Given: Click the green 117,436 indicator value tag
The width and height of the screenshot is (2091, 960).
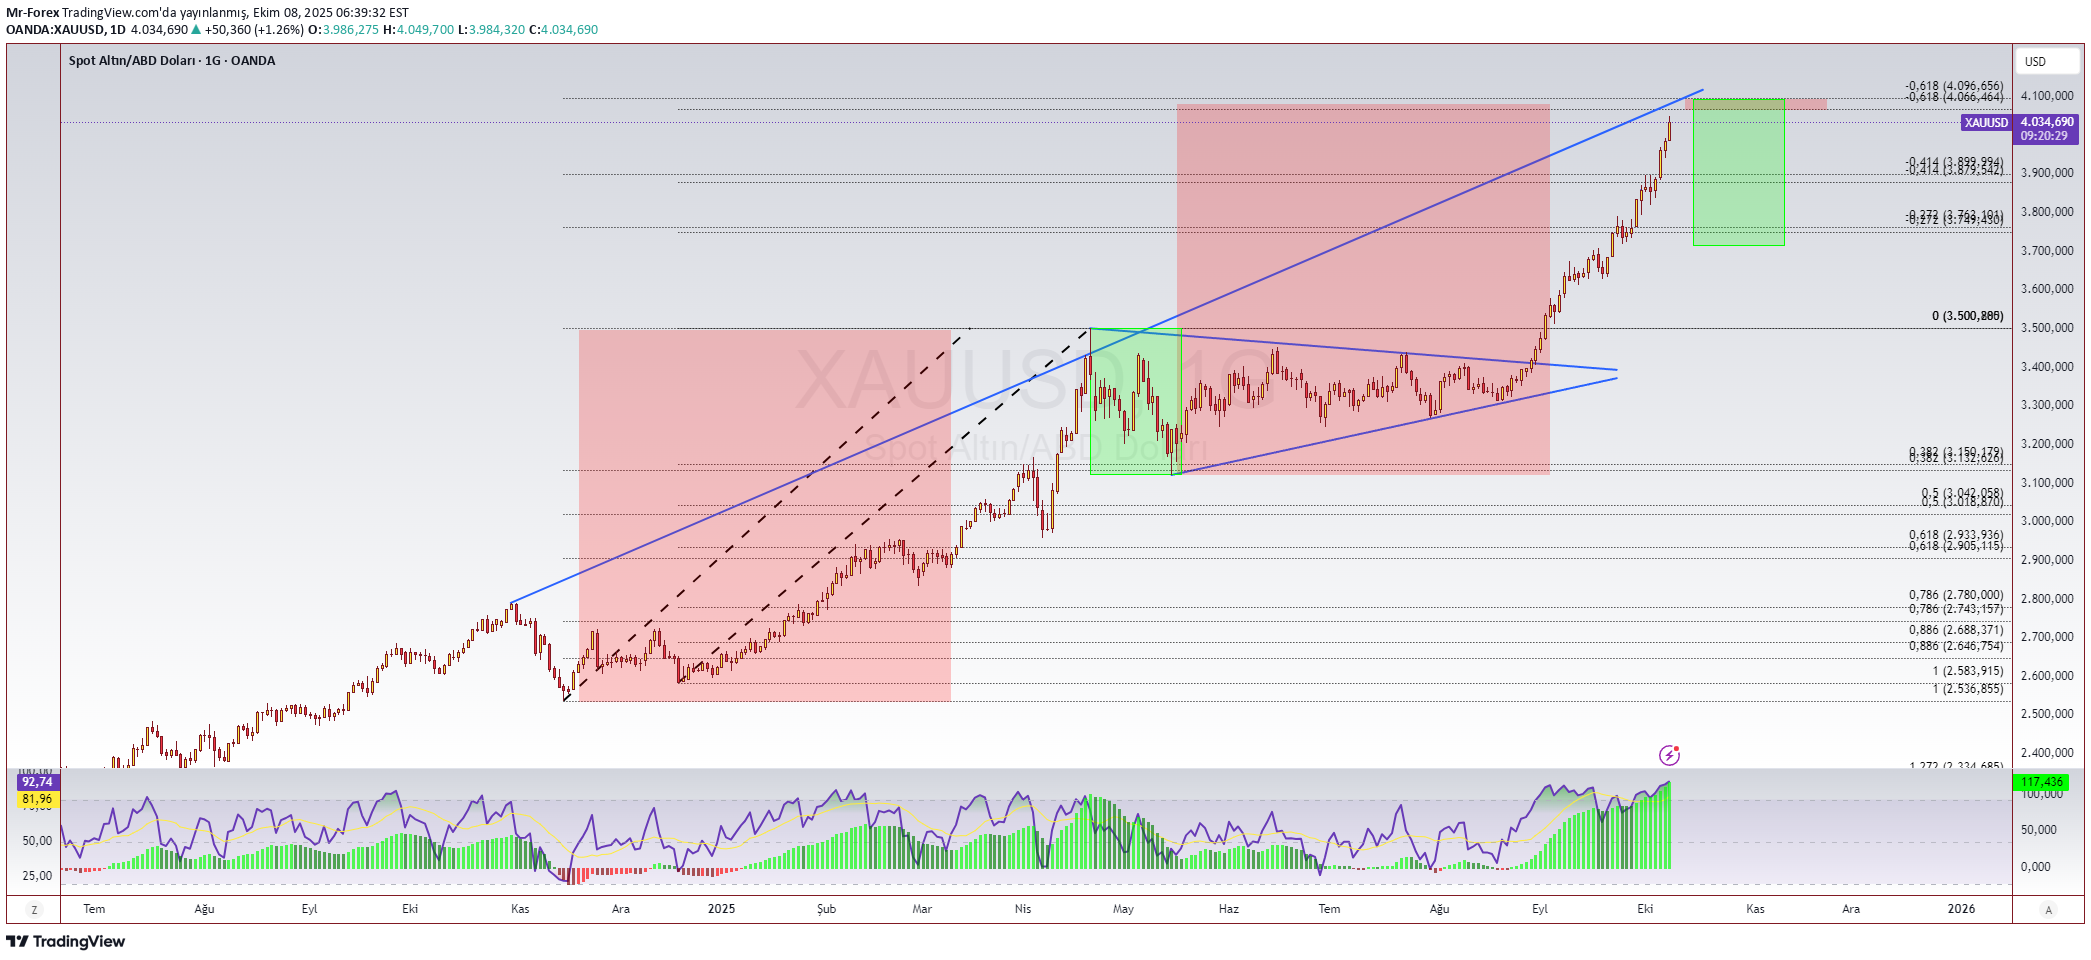Looking at the screenshot, I should pos(2041,782).
